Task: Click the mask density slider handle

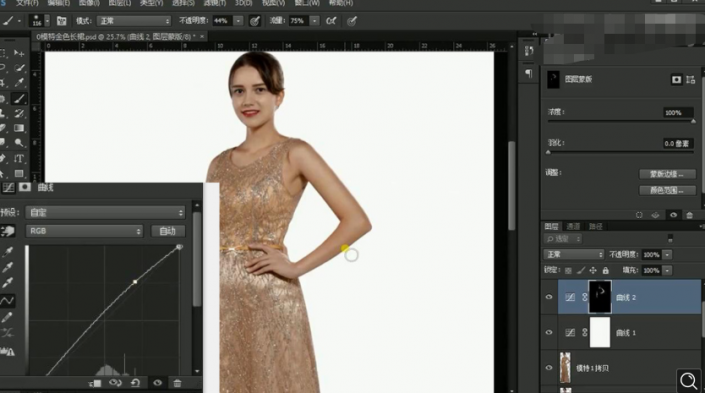Action: pos(693,121)
